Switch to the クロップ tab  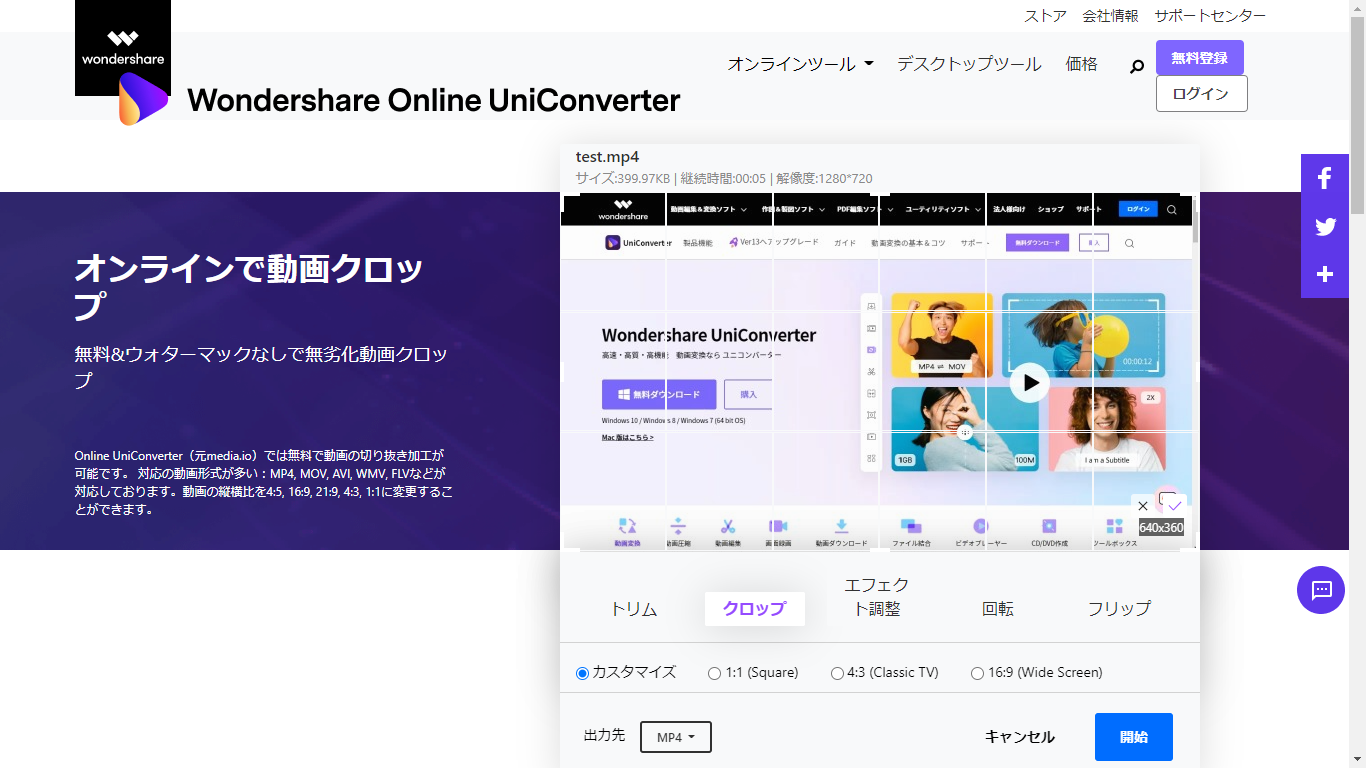coord(754,609)
